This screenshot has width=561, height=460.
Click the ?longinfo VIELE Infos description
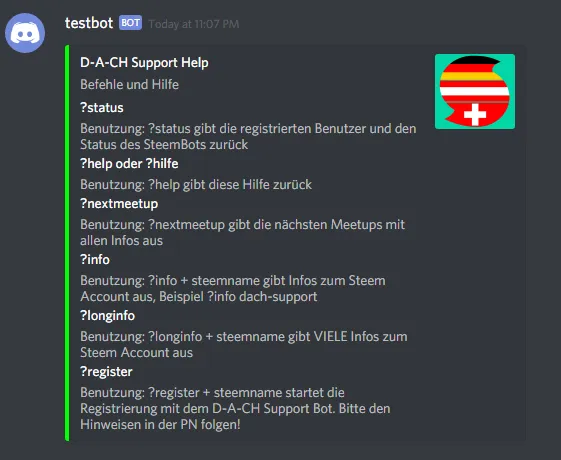[244, 344]
